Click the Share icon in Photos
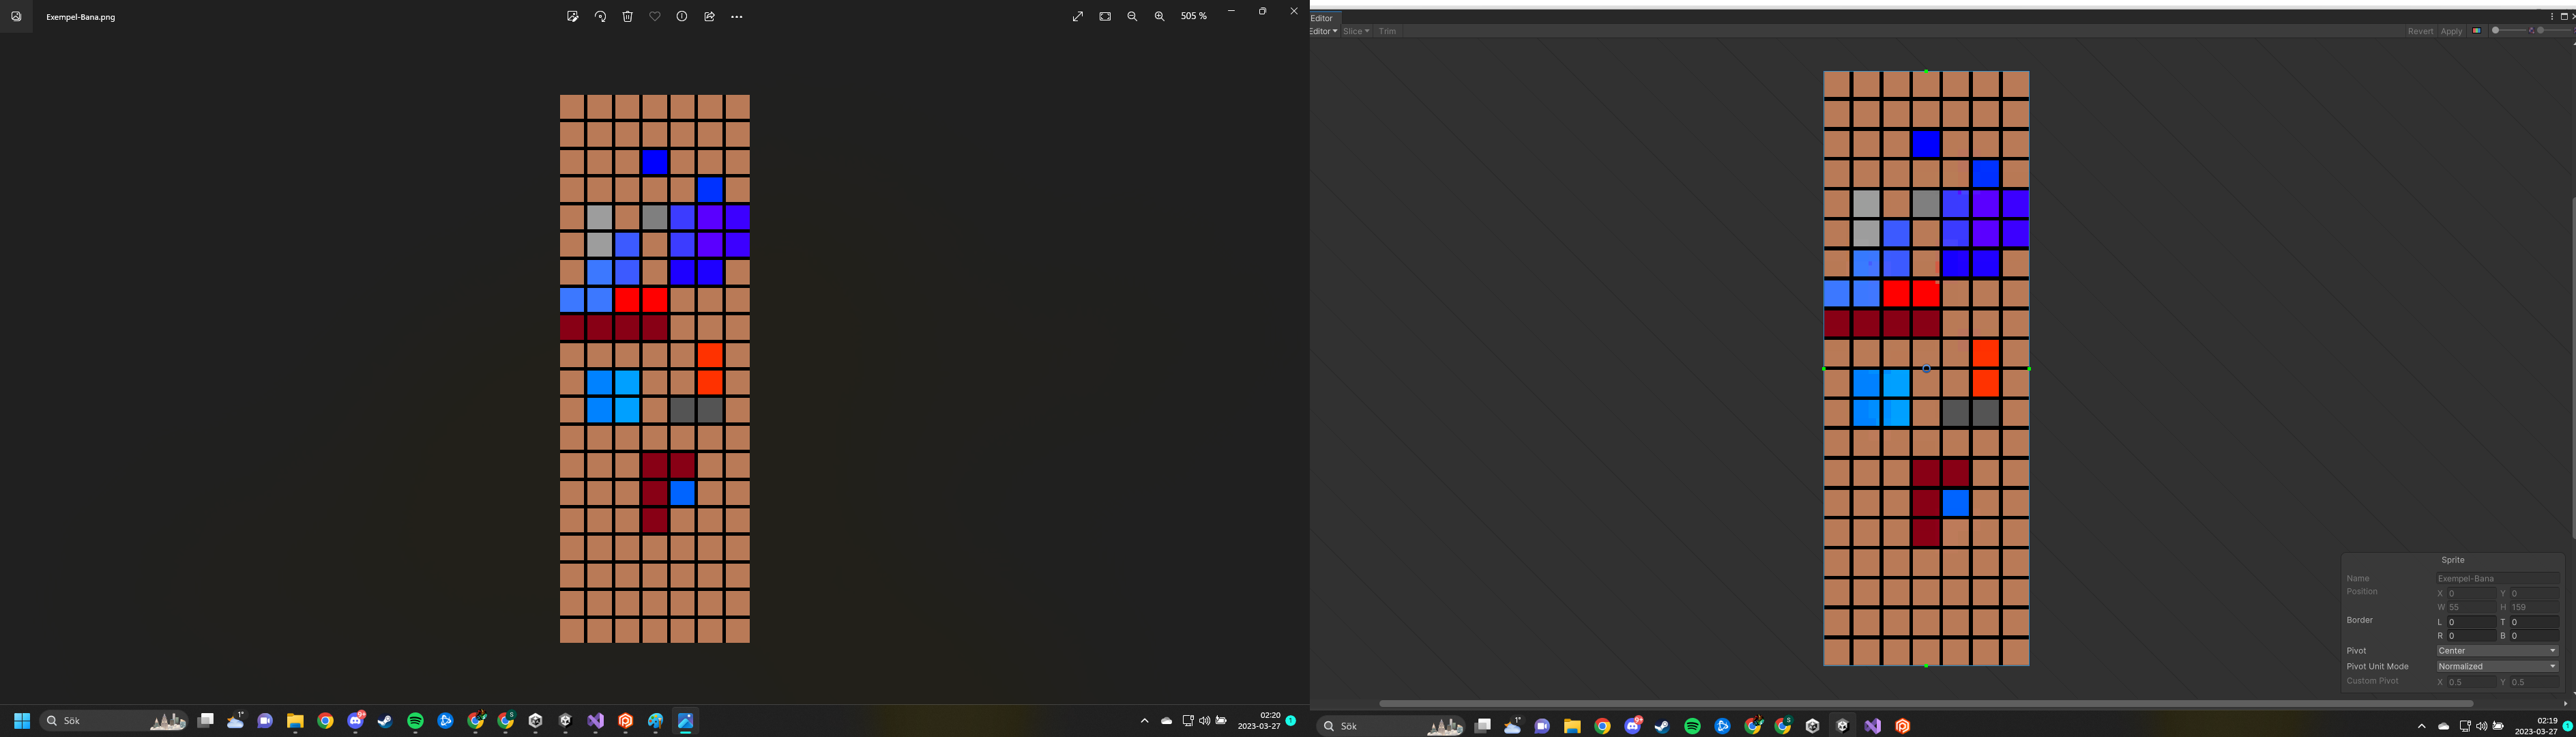Viewport: 2576px width, 737px height. click(x=709, y=17)
